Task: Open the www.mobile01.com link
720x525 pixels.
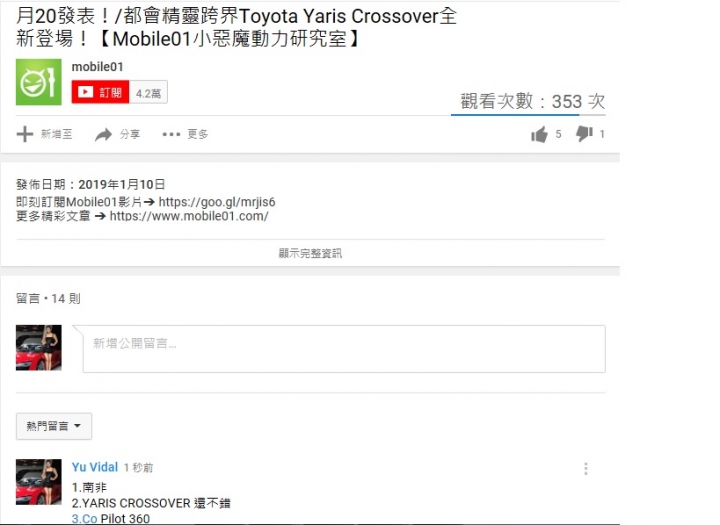Action: coord(189,216)
